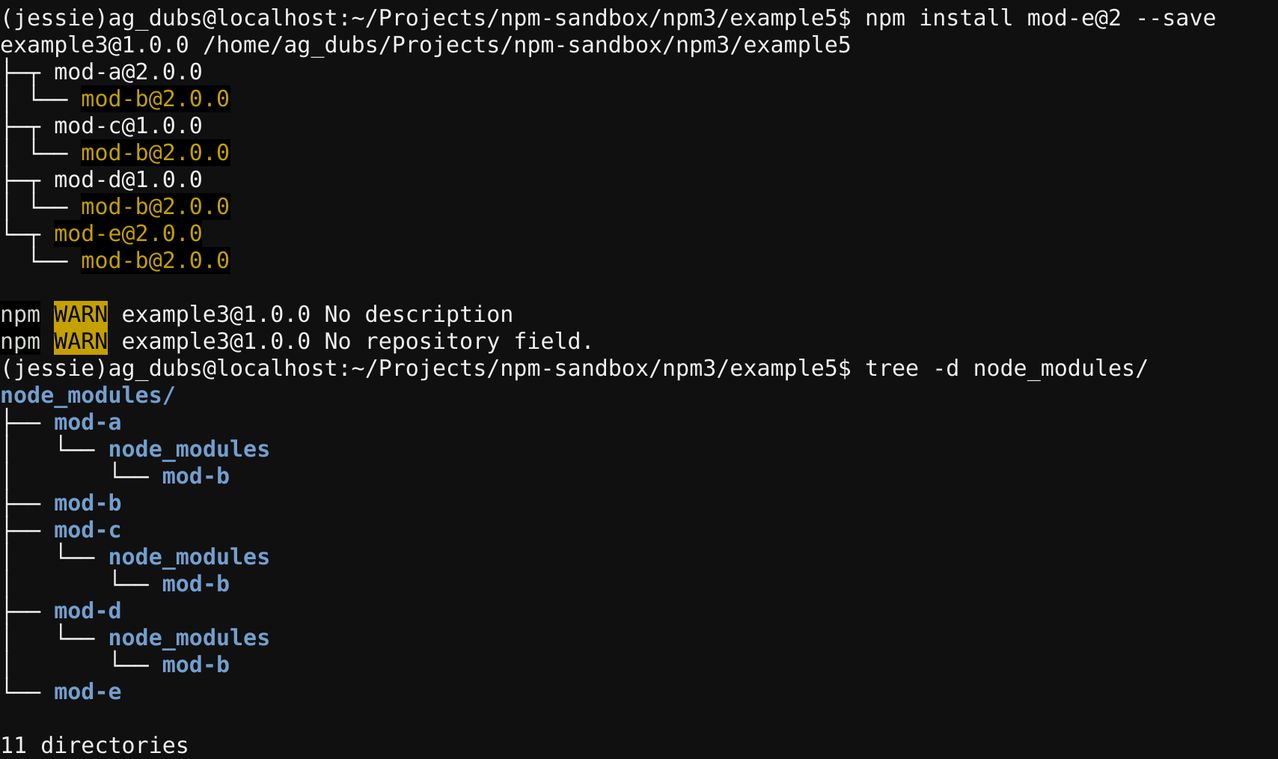
Task: Click the root "node_modules/" directory heading
Action: pos(88,395)
